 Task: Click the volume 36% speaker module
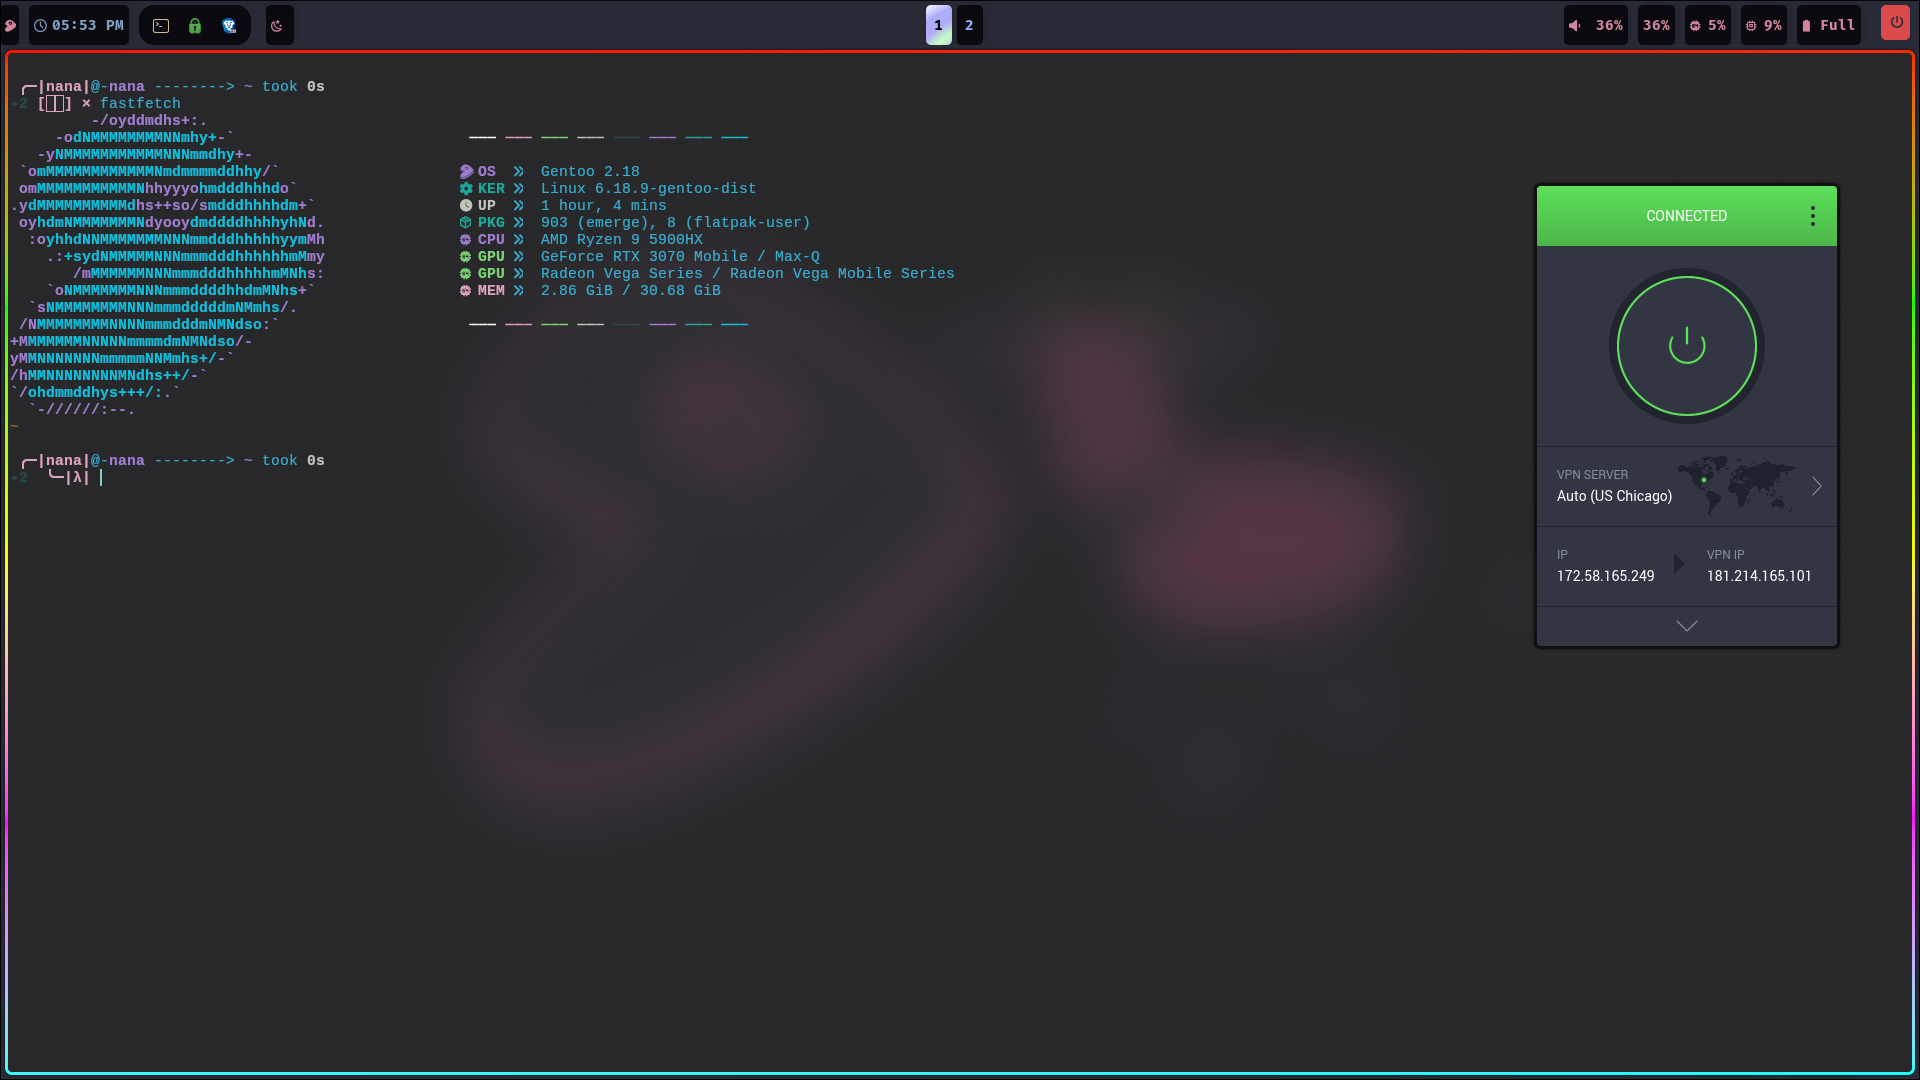(x=1596, y=26)
